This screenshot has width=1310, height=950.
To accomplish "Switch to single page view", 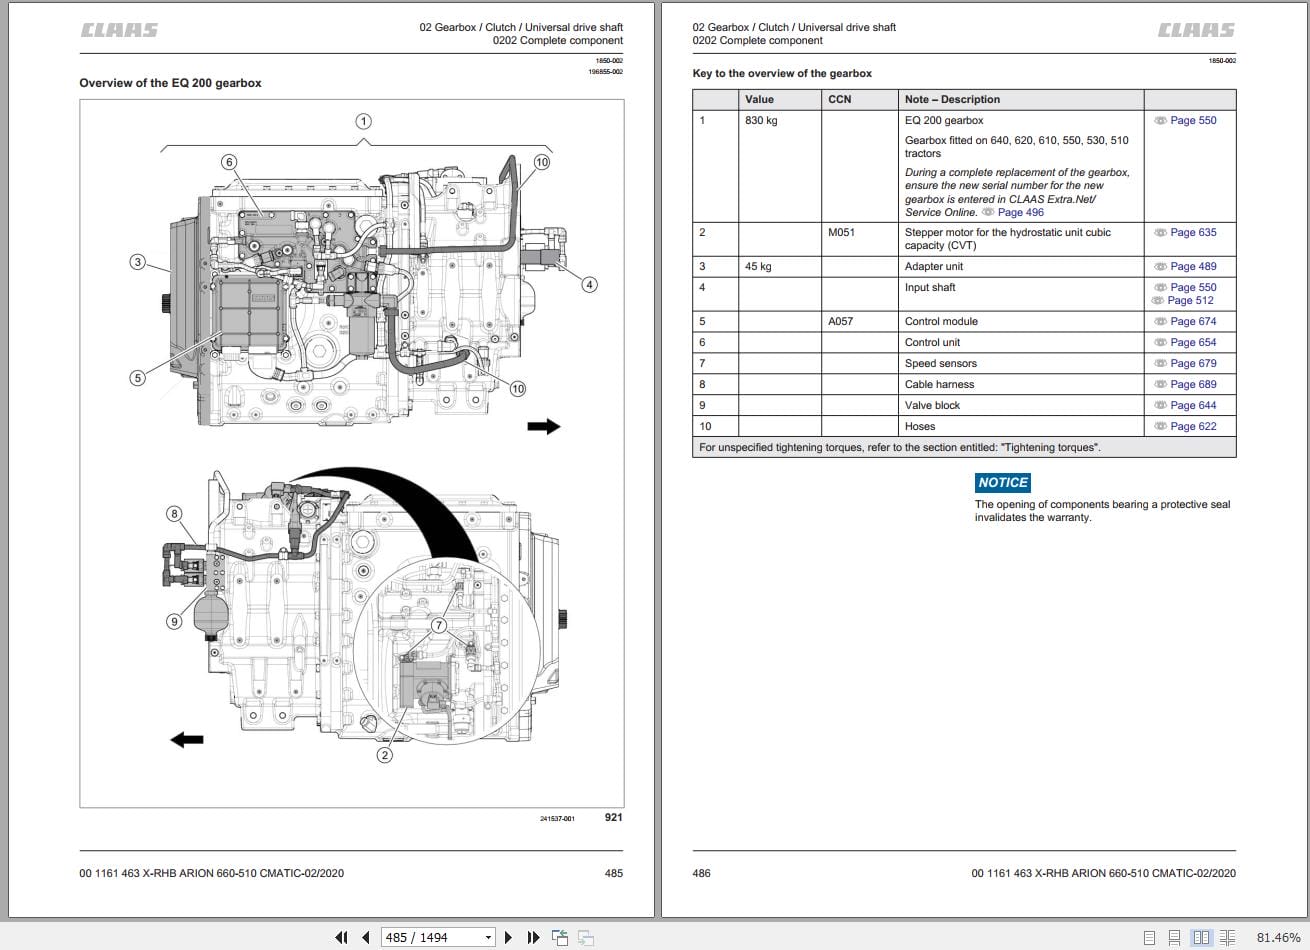I will click(x=1150, y=938).
